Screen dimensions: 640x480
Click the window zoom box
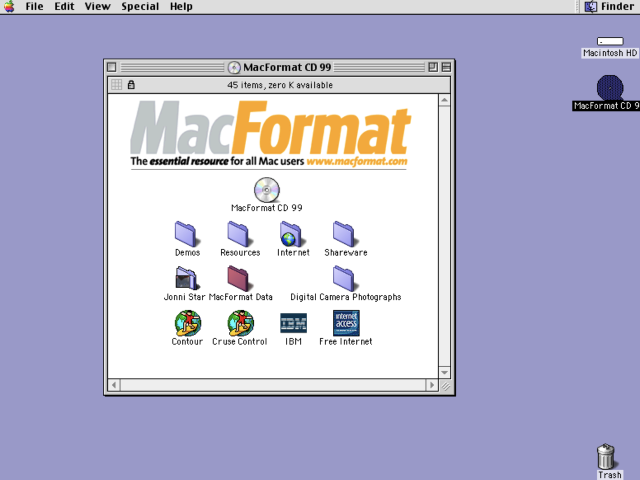tap(433, 67)
